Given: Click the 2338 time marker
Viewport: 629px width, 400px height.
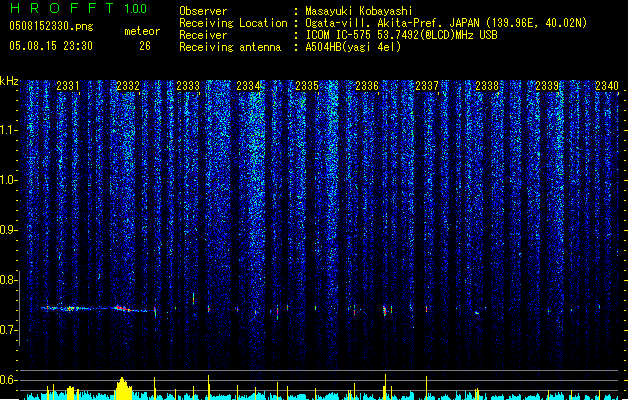Looking at the screenshot, I should tap(487, 85).
